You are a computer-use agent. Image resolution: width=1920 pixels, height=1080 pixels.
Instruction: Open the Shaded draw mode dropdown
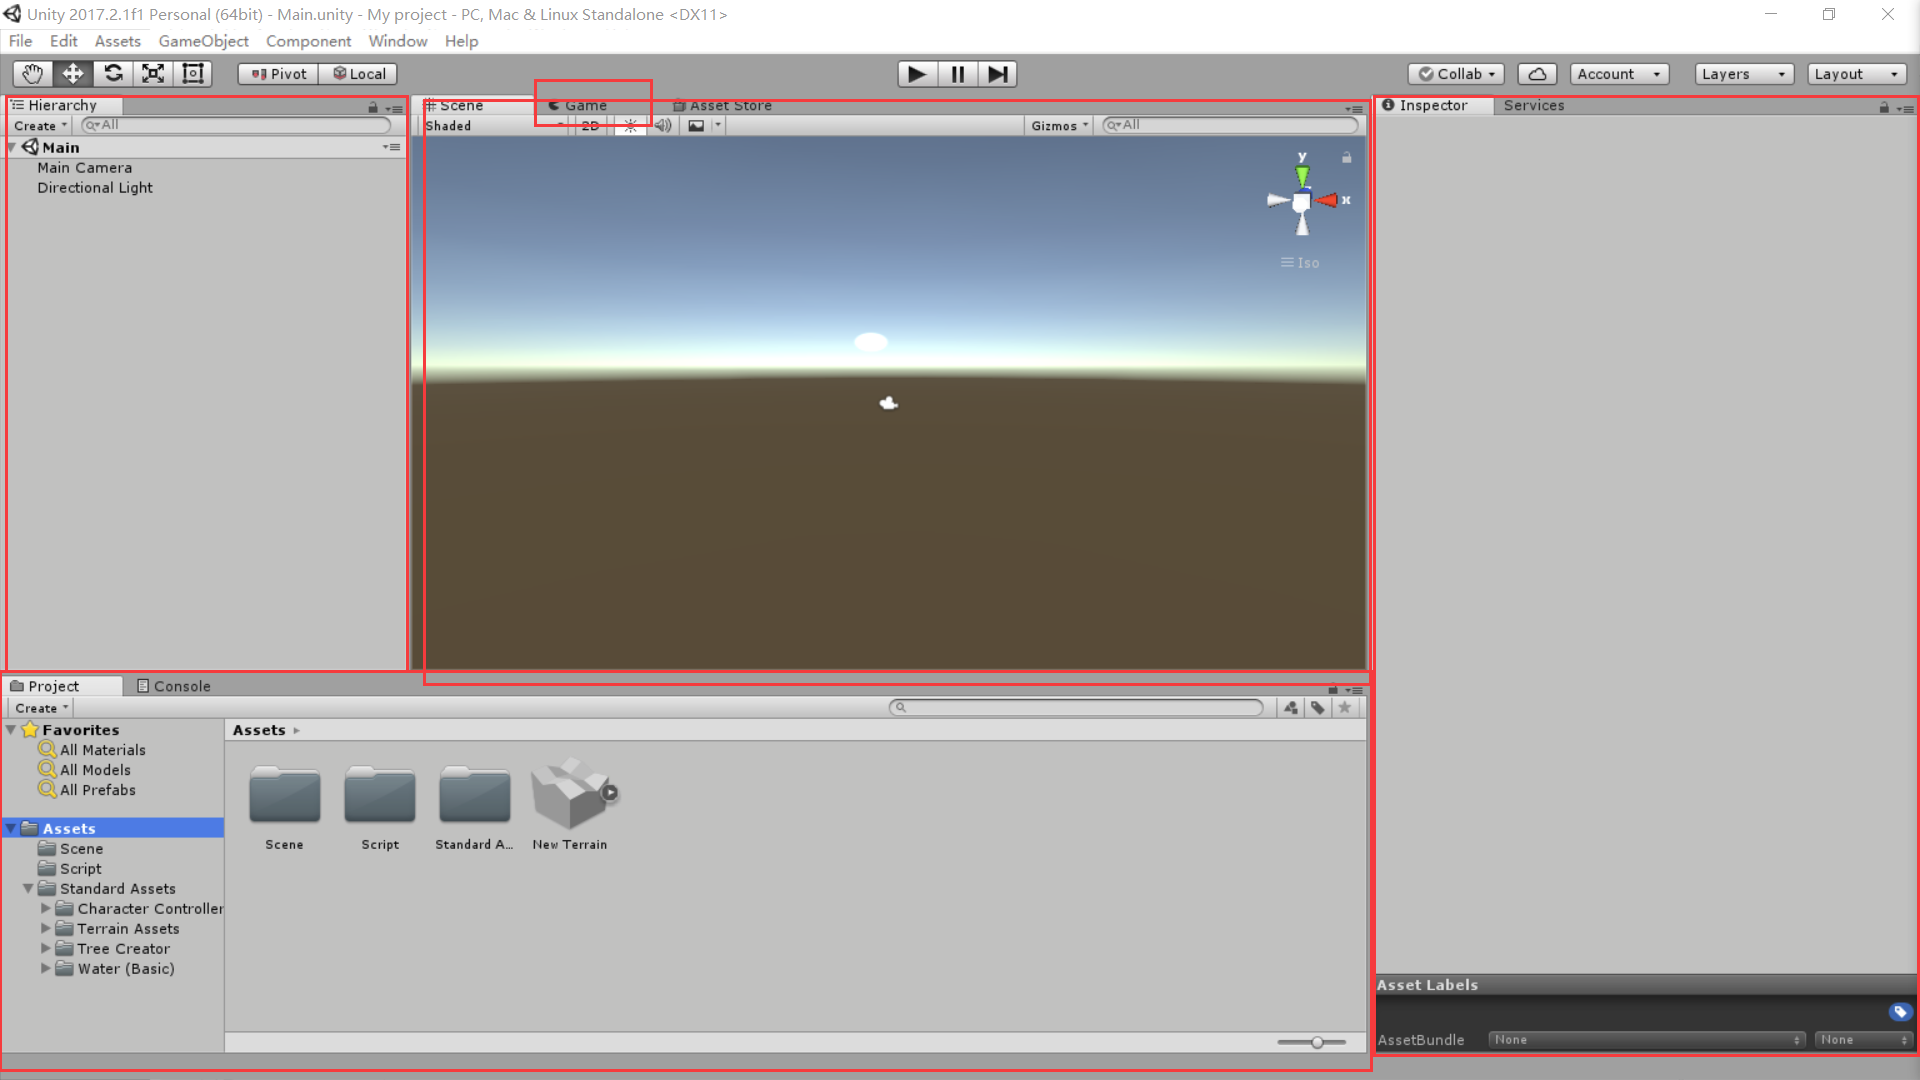tap(470, 125)
